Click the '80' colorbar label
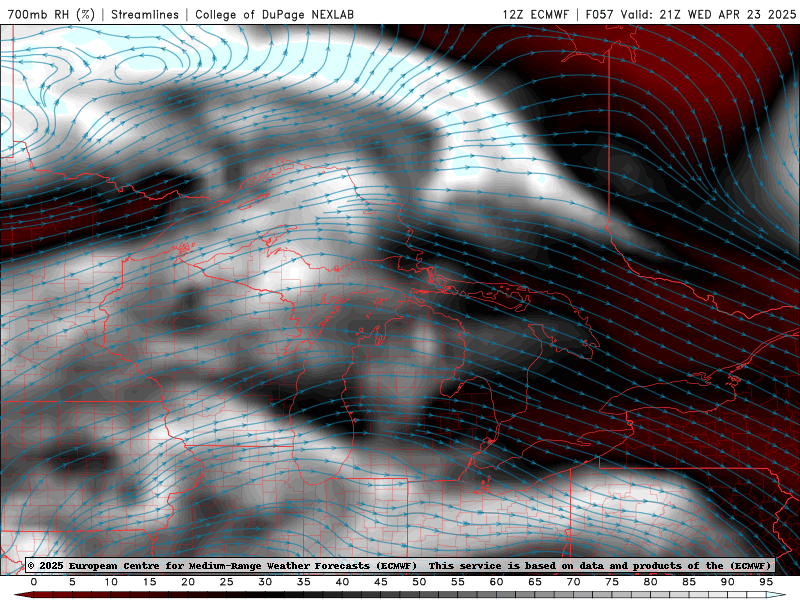 651,582
